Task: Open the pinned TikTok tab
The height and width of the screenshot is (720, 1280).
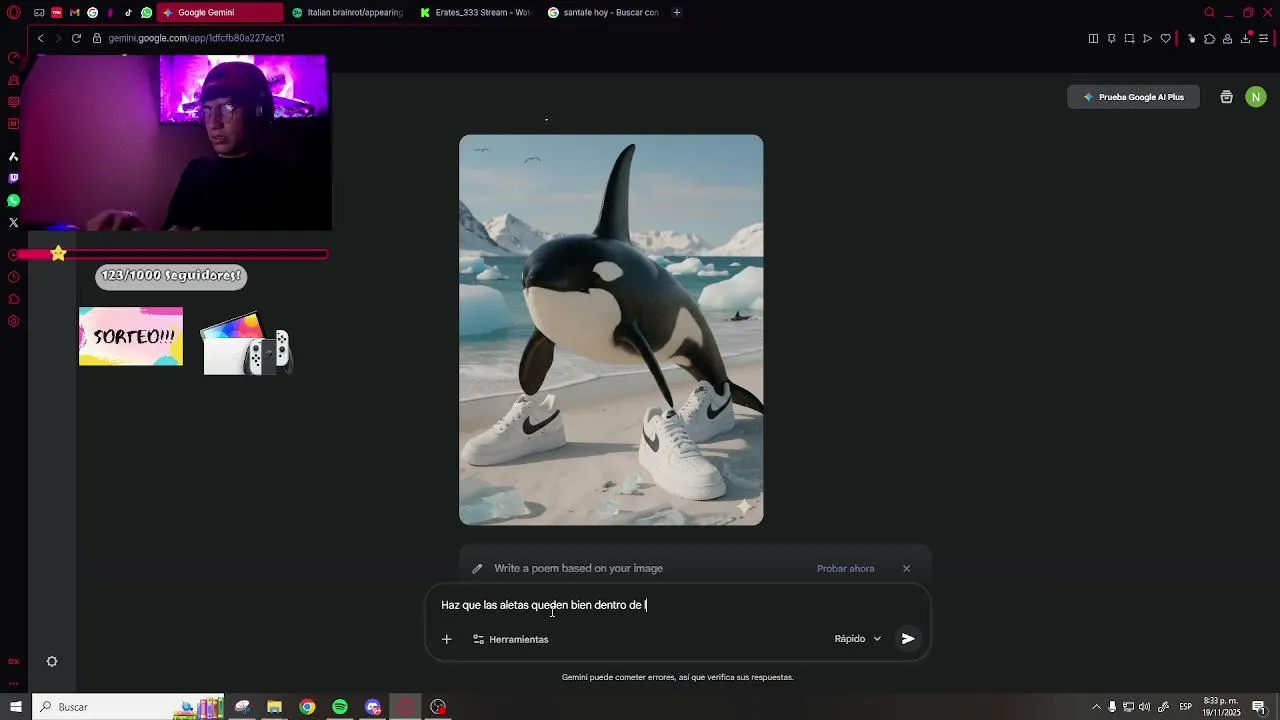Action: (x=128, y=13)
